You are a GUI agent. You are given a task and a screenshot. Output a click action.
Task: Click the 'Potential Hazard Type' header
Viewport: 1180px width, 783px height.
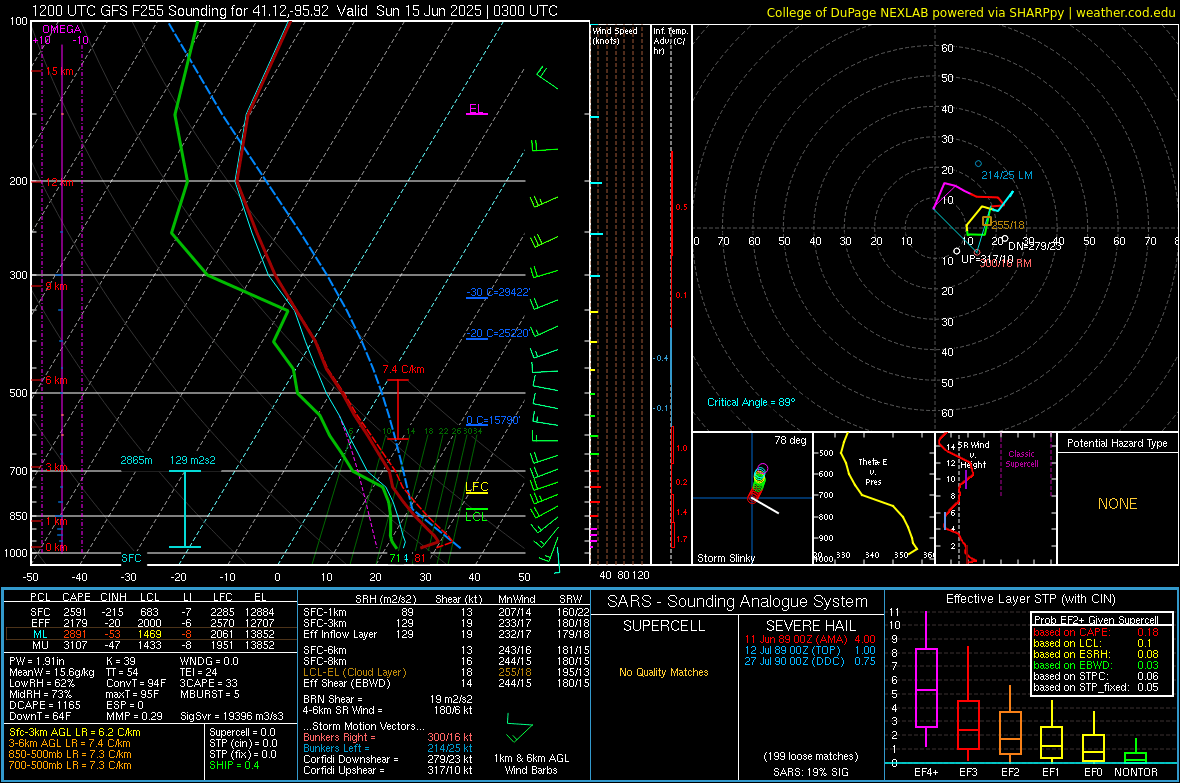[1118, 443]
